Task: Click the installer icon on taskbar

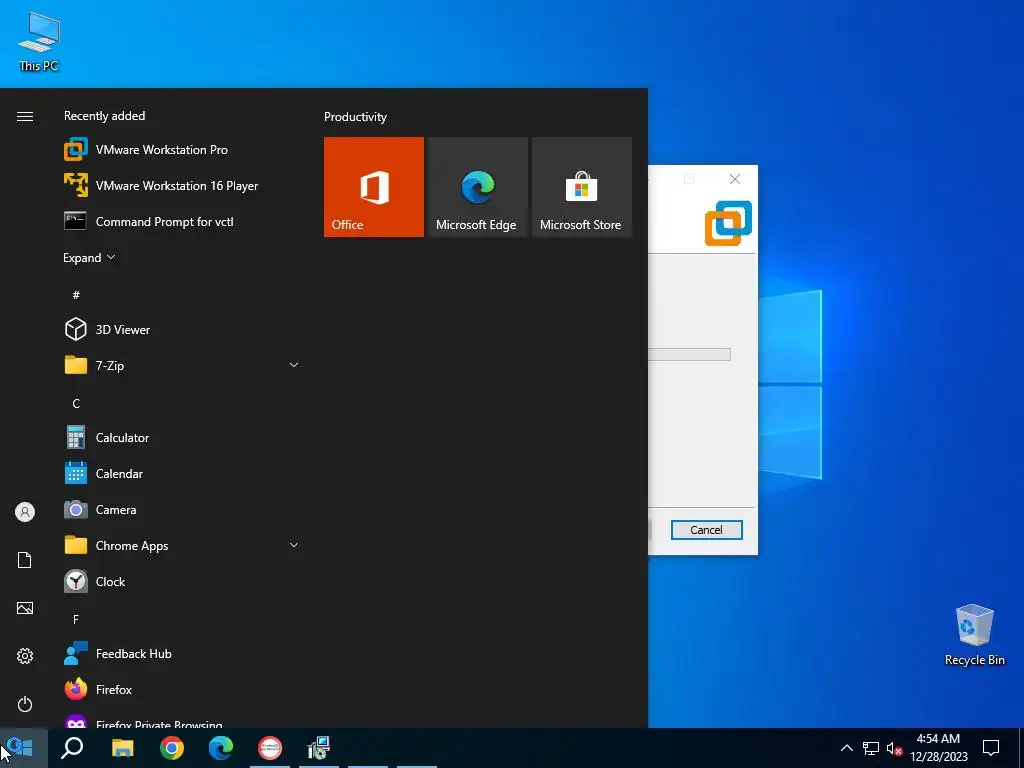Action: point(319,748)
